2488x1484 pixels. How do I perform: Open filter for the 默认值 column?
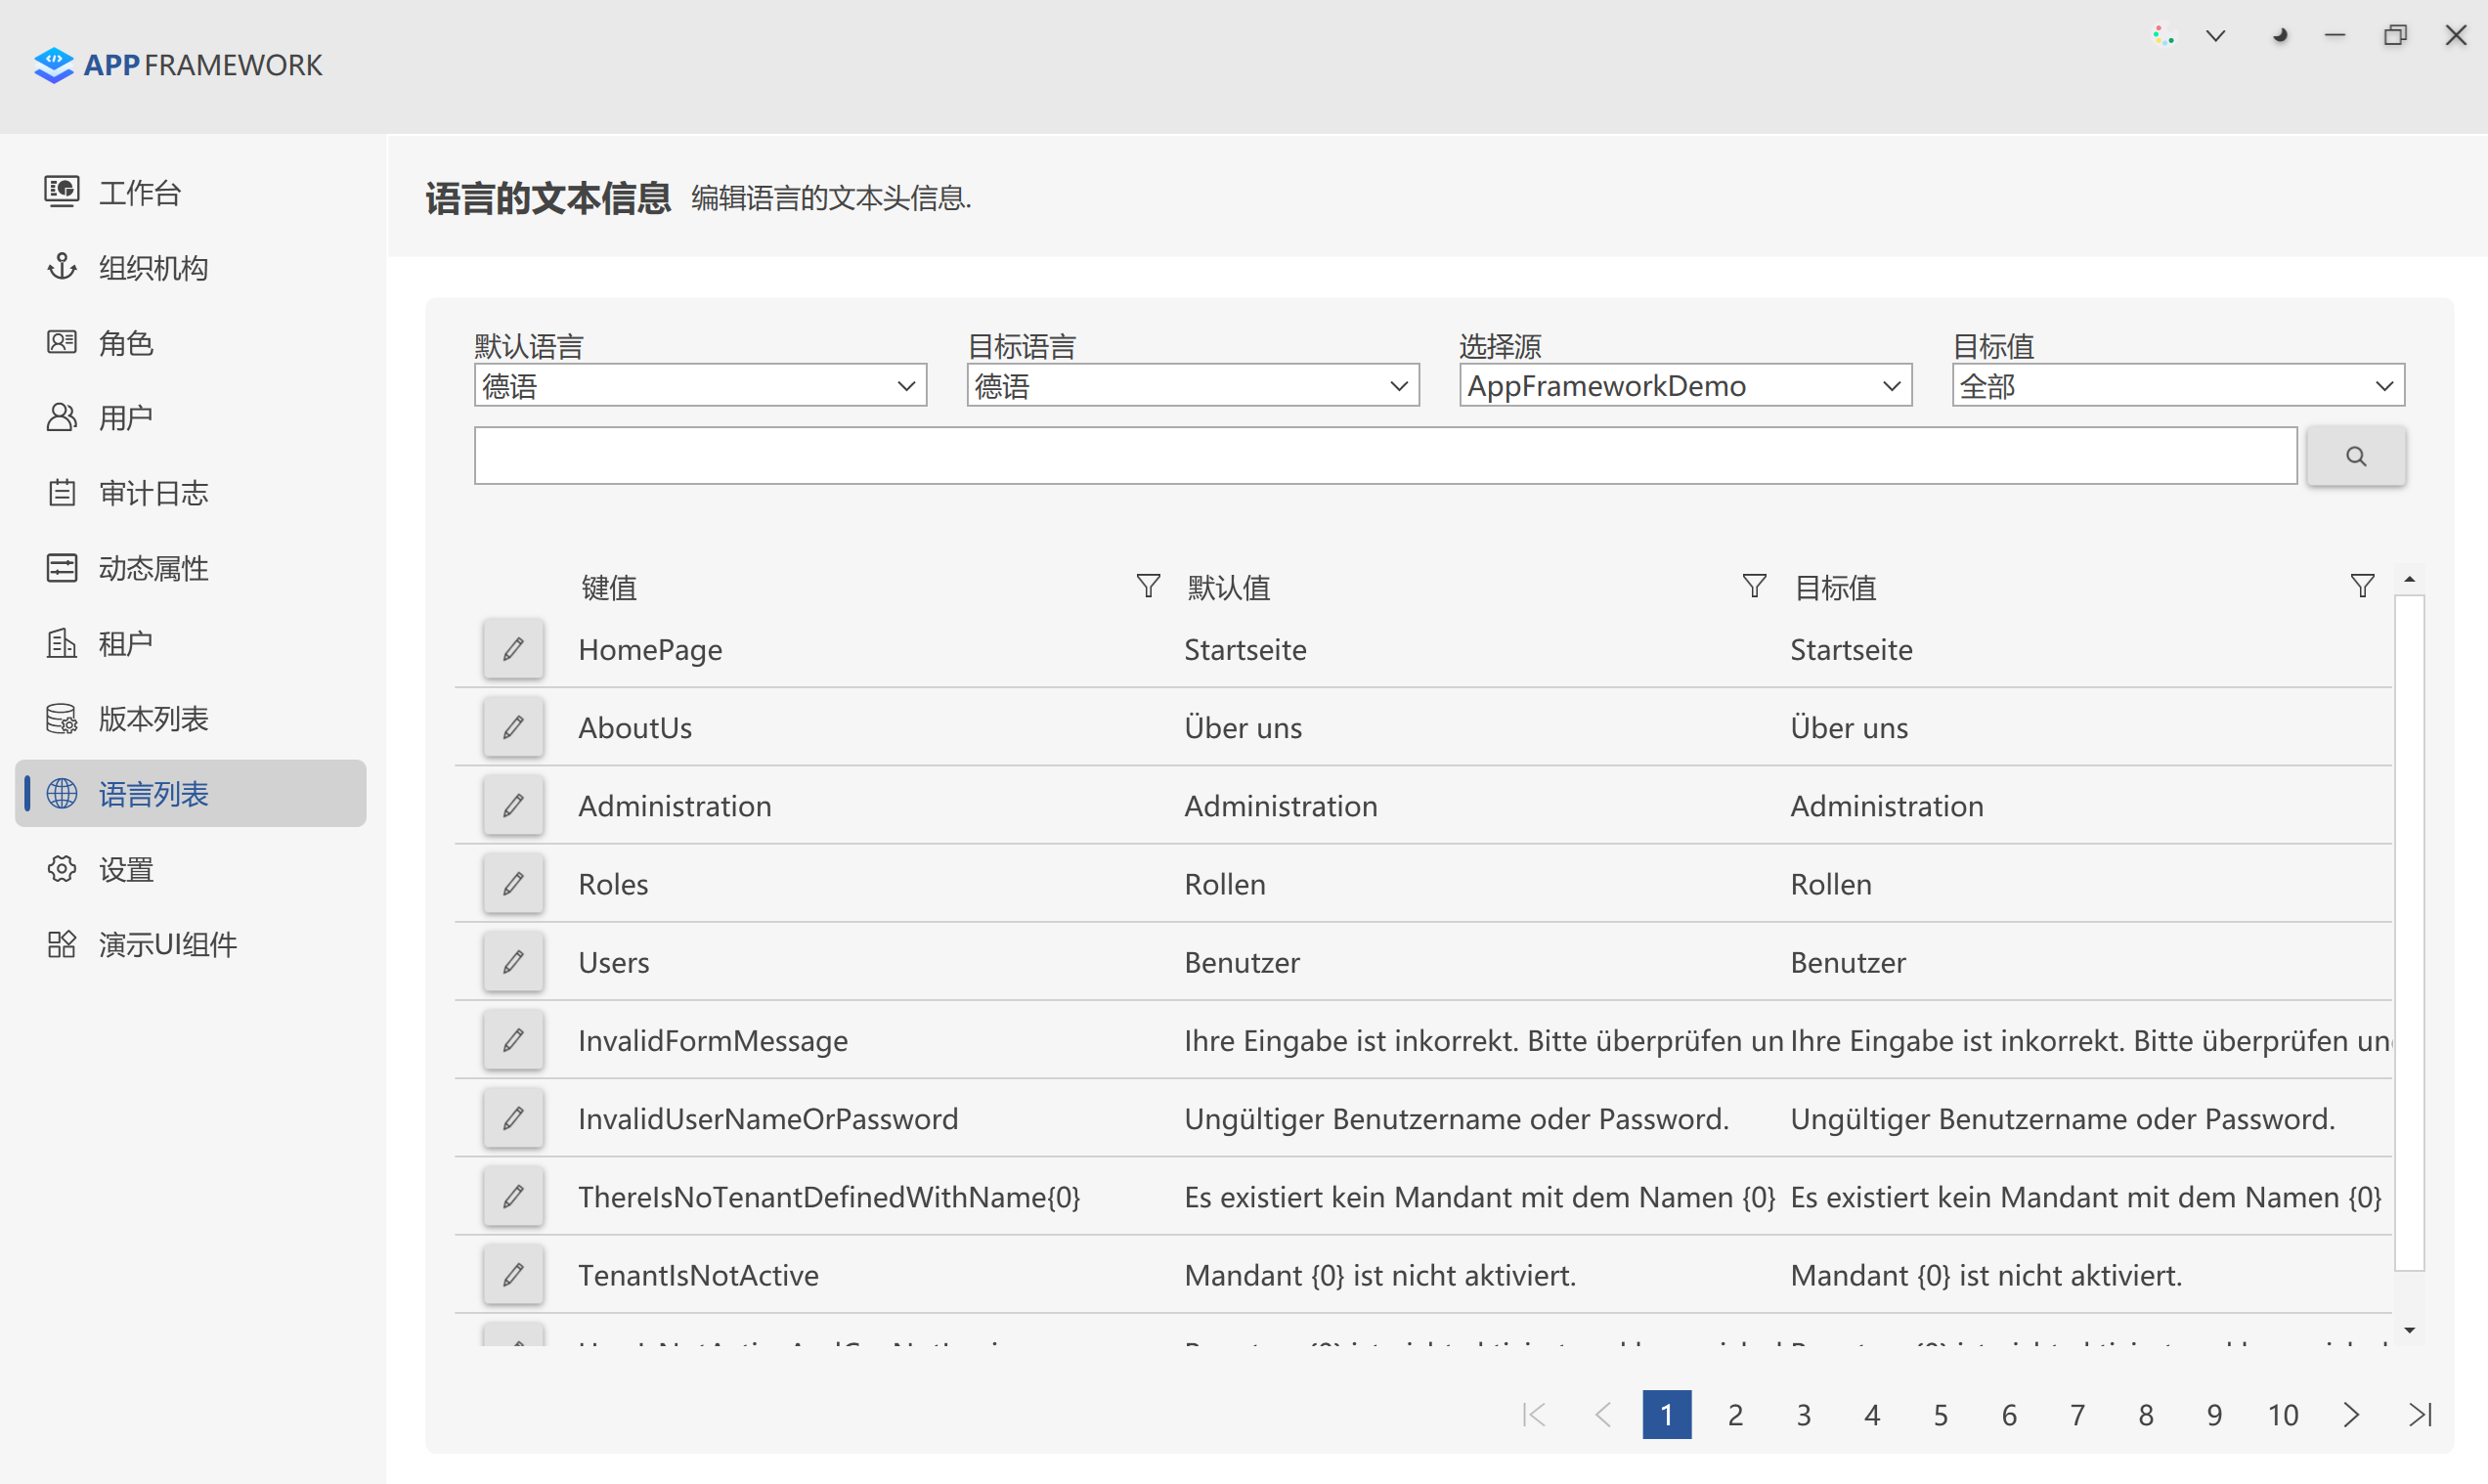pos(1753,586)
